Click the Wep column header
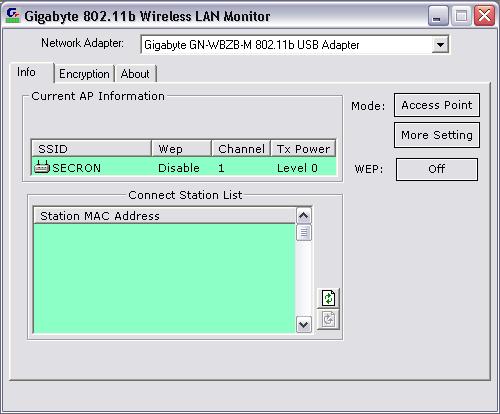 (x=181, y=148)
